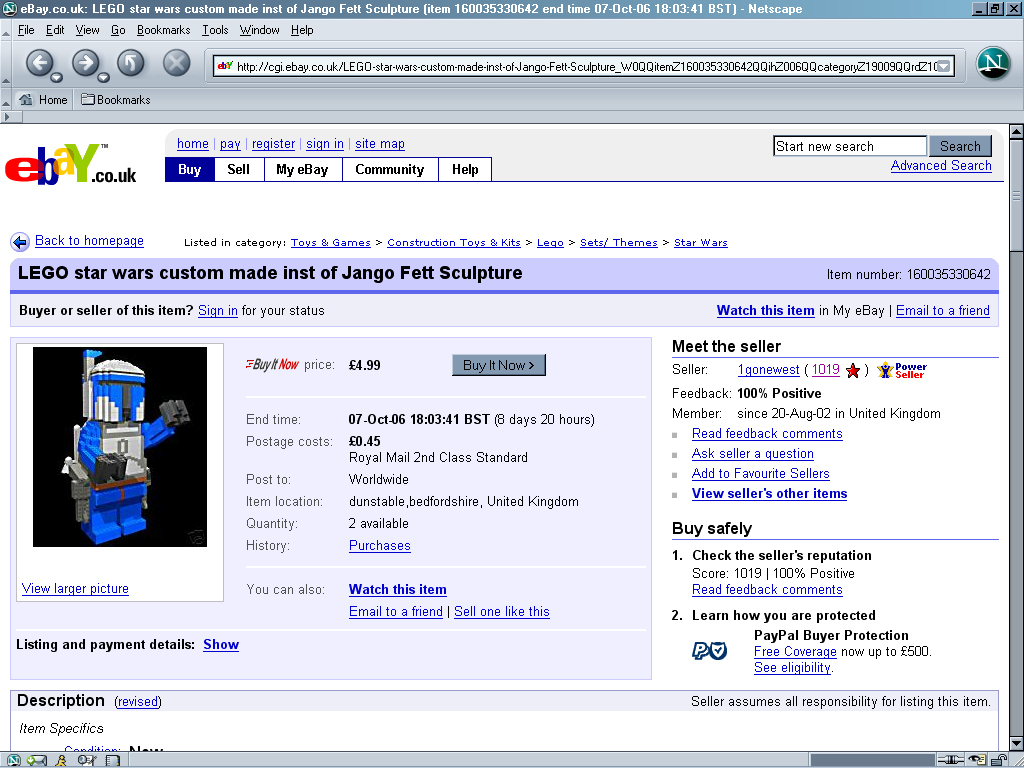Open the File menu

coord(26,30)
